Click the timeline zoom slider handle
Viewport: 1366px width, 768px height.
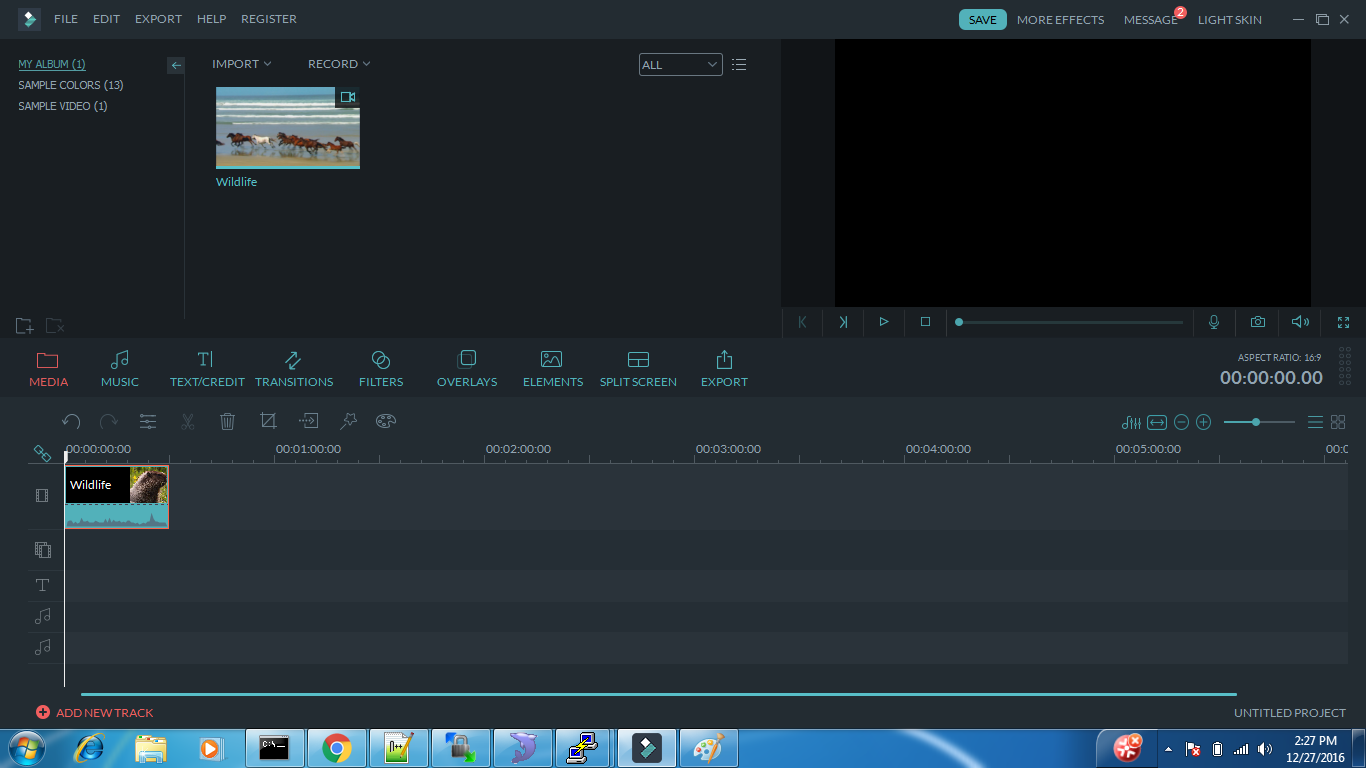click(1256, 422)
